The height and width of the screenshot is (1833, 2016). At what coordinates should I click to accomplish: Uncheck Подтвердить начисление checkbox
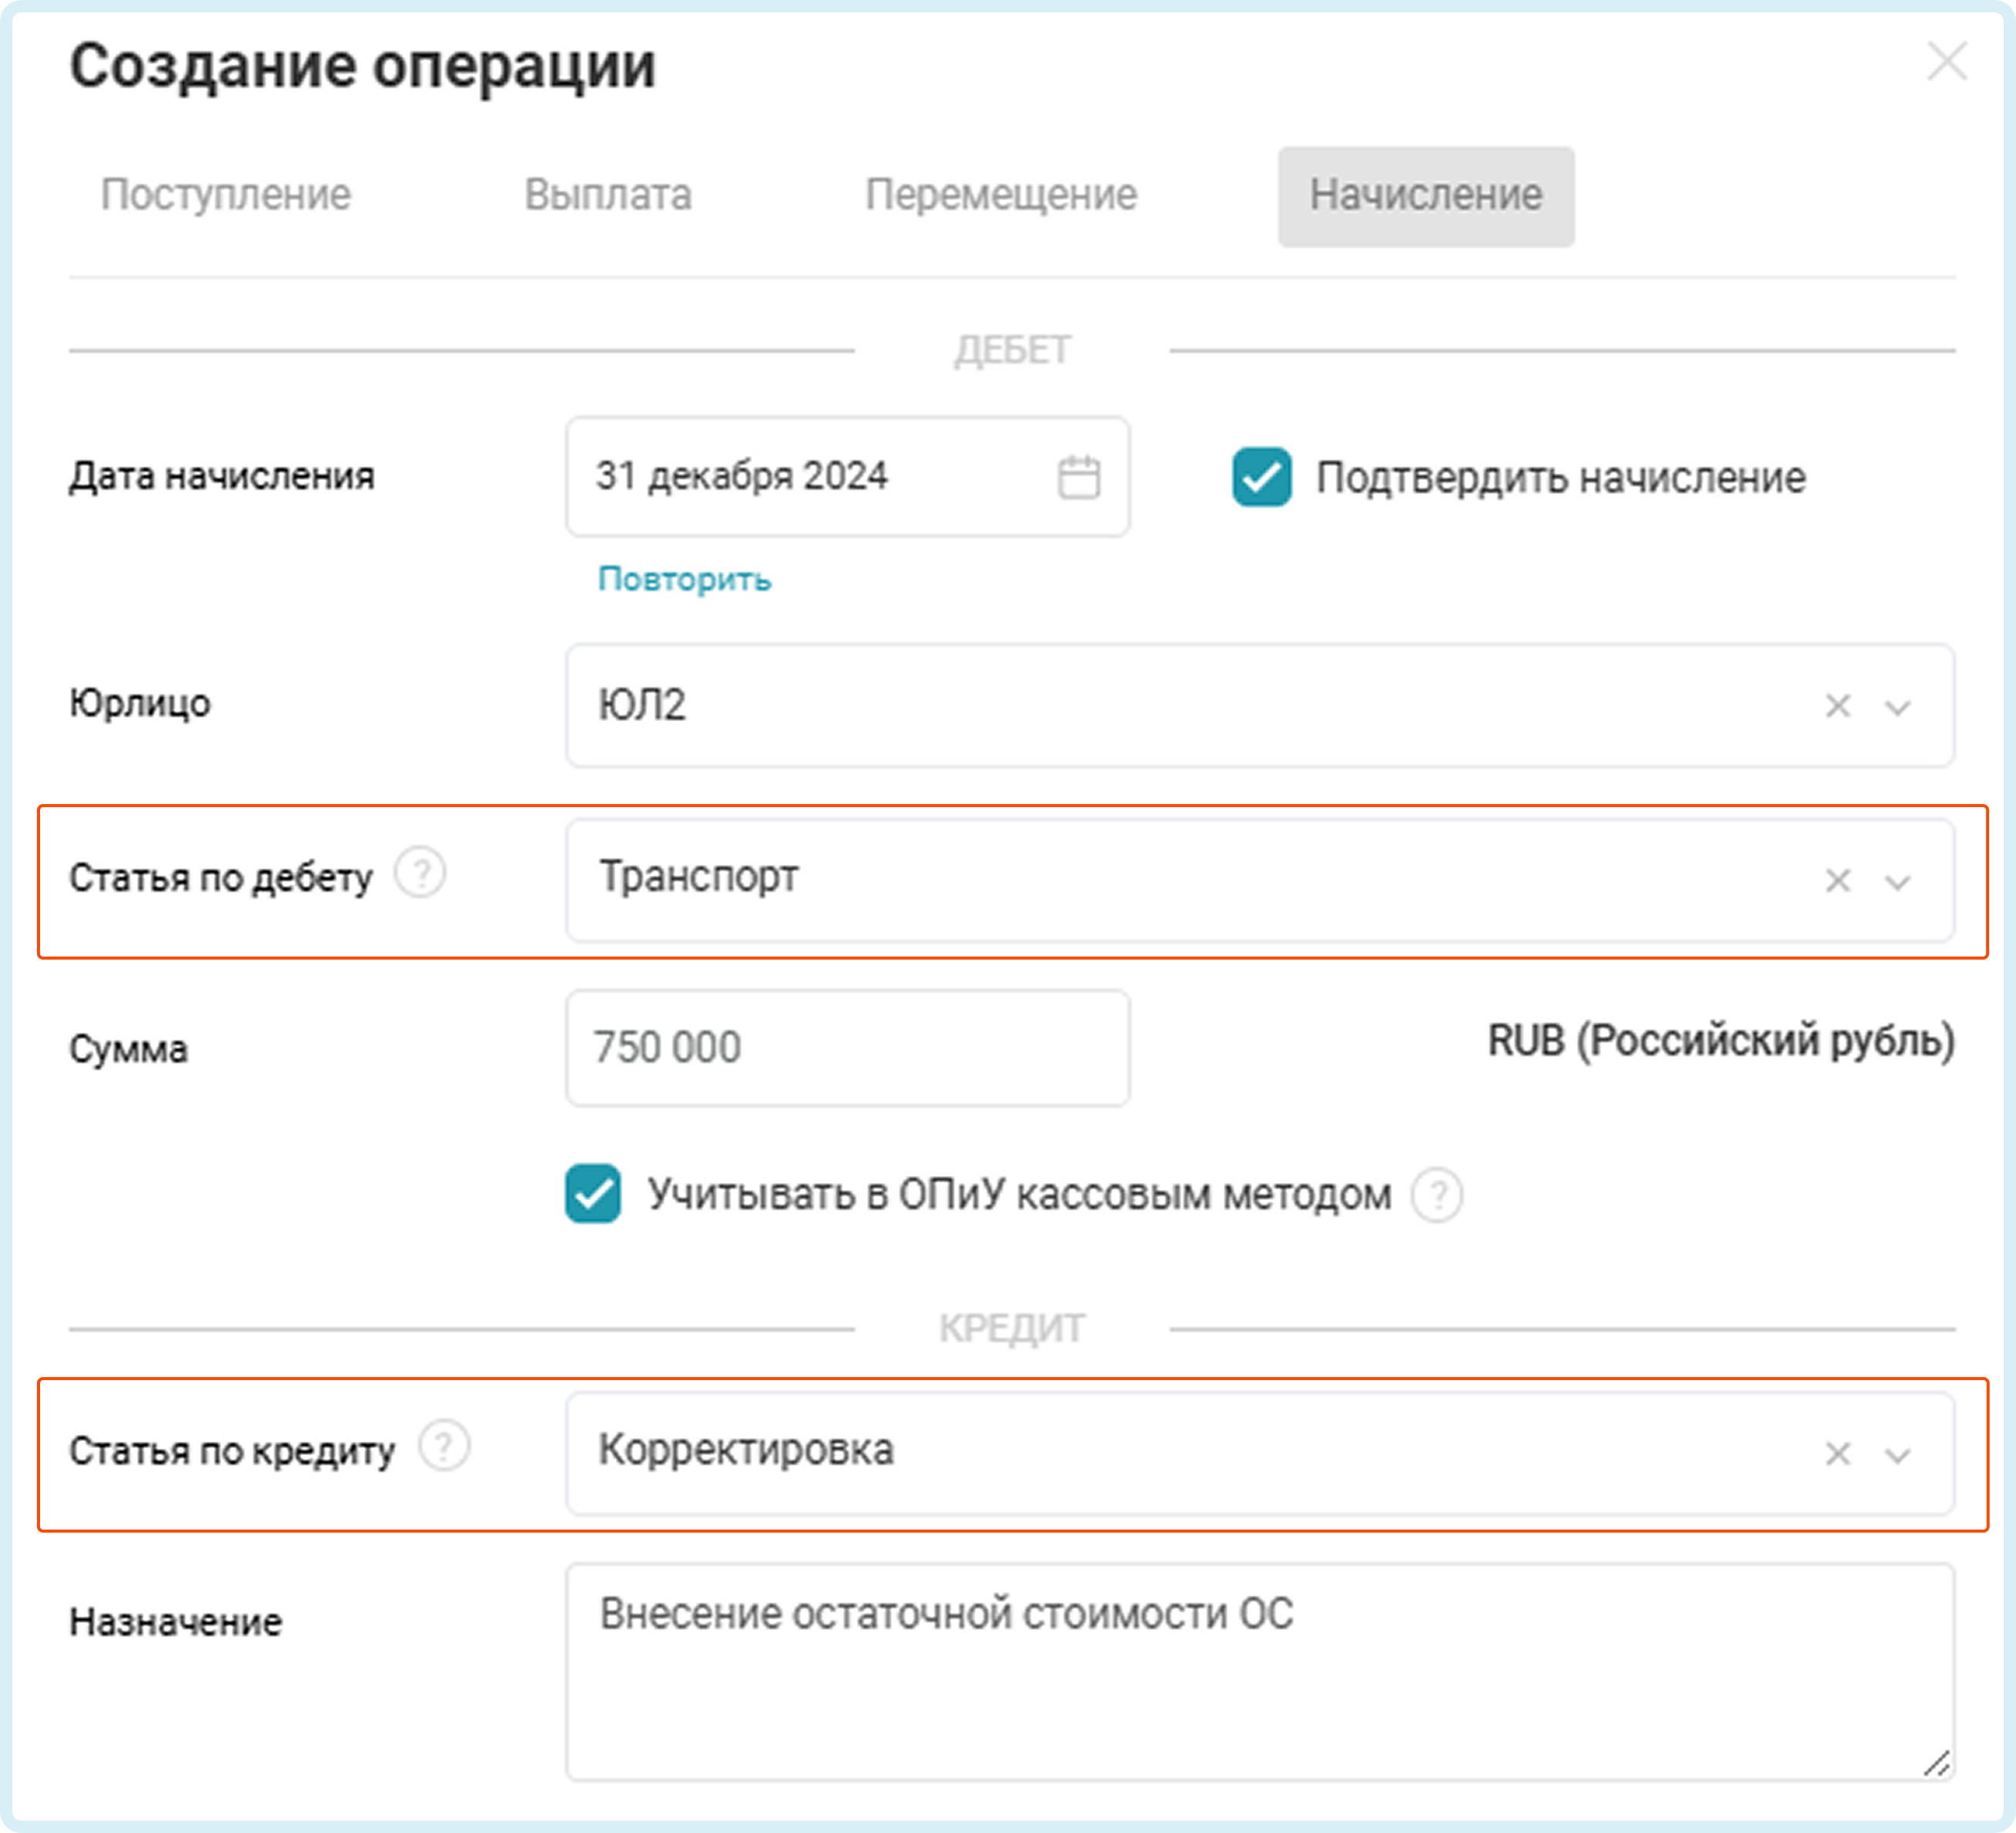pos(1261,477)
